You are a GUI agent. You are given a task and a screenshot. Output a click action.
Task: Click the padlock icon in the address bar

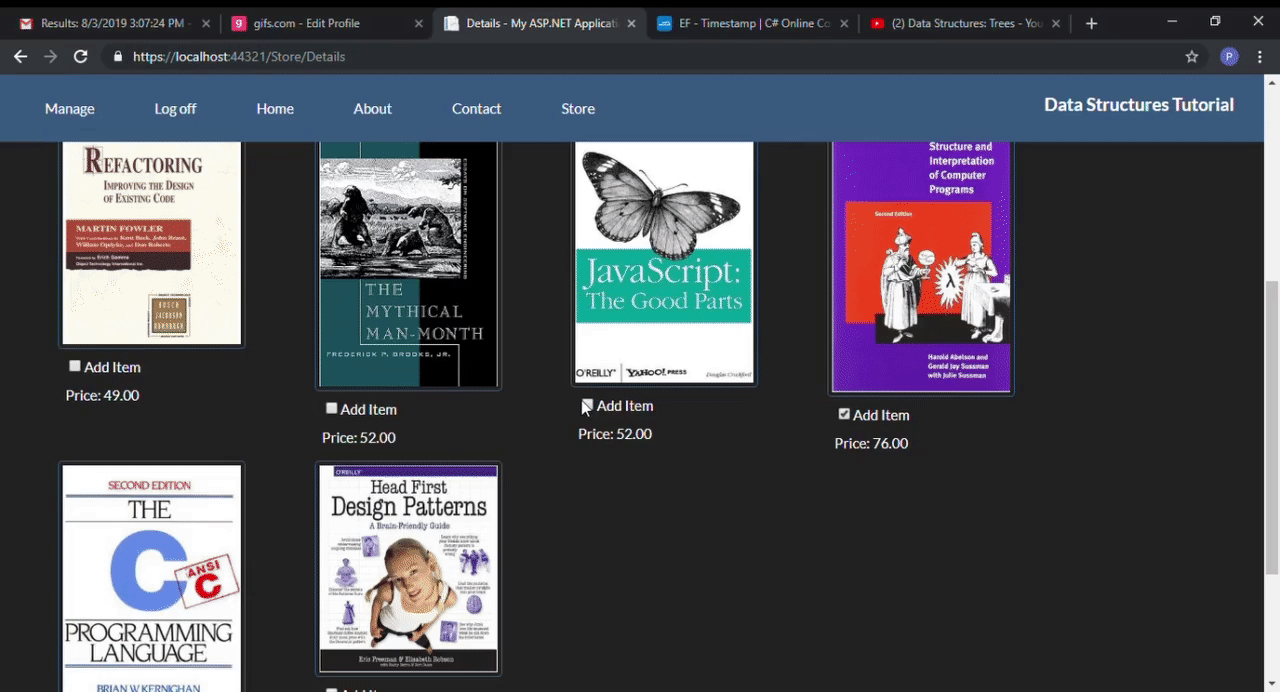[118, 57]
